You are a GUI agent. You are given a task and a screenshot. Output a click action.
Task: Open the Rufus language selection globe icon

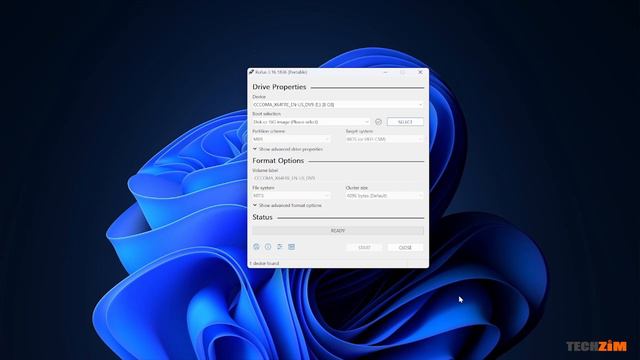pos(256,247)
